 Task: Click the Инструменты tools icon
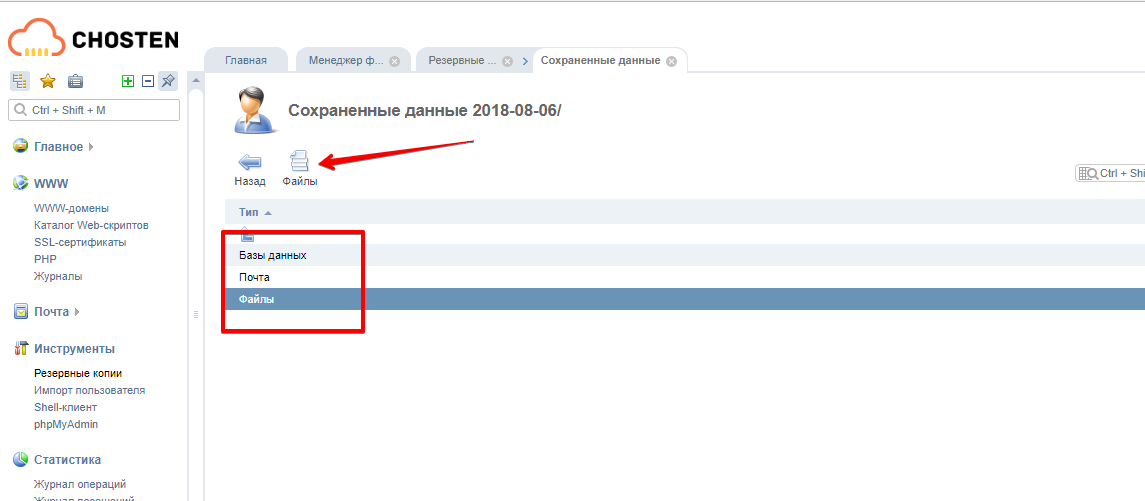21,348
